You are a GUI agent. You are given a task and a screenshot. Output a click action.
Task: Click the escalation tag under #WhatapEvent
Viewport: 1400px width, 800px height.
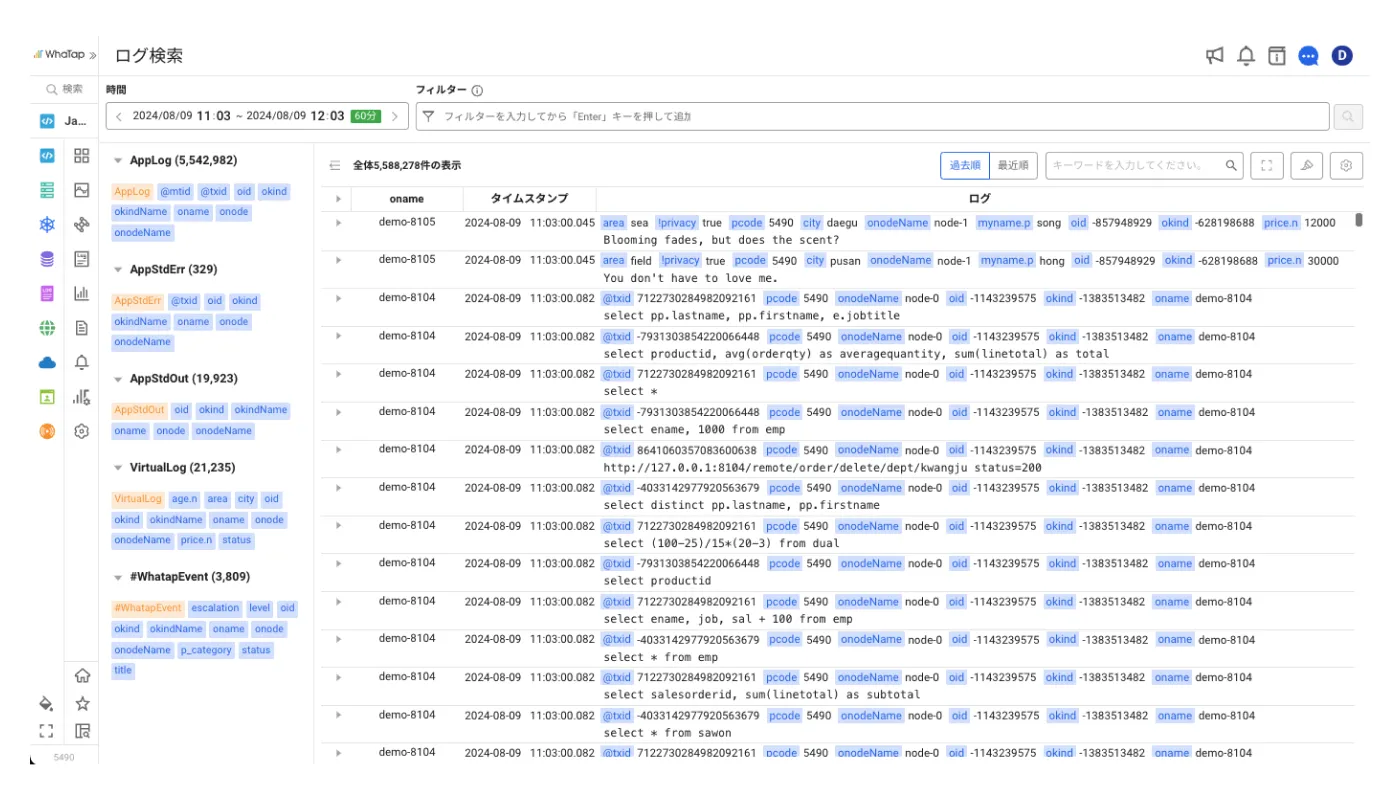215,608
